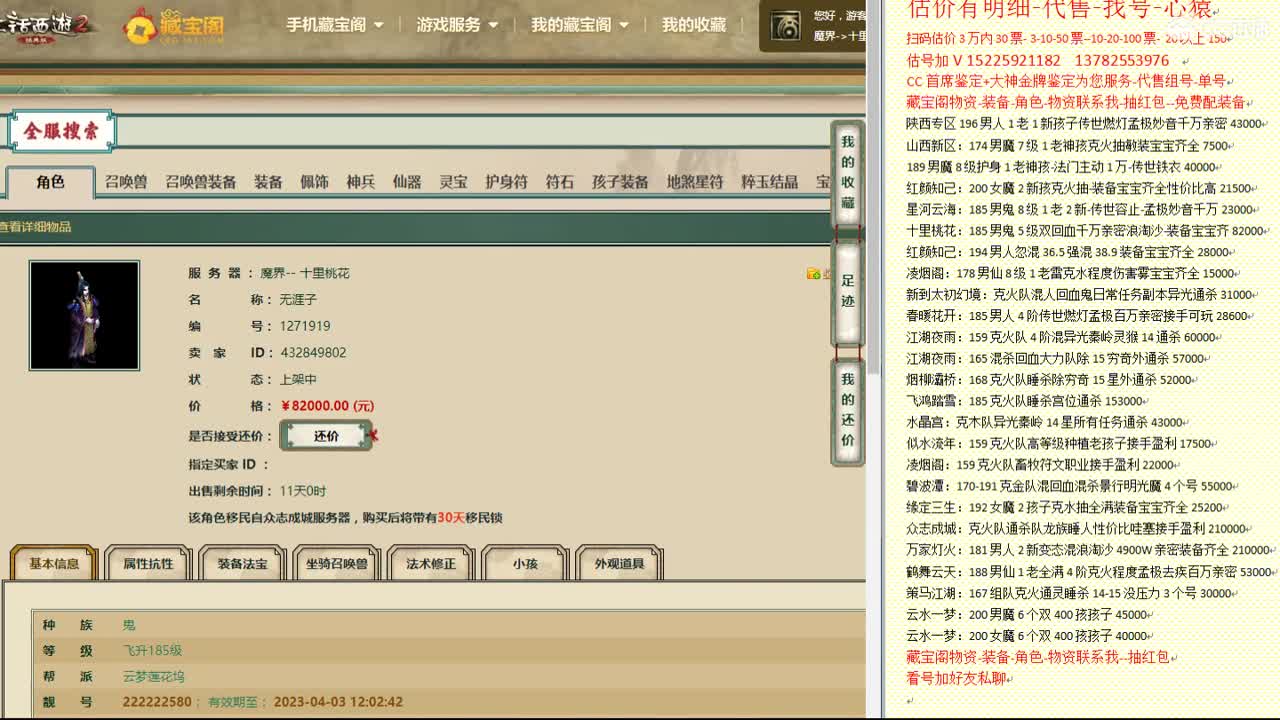Click the game logo at top left

point(48,25)
